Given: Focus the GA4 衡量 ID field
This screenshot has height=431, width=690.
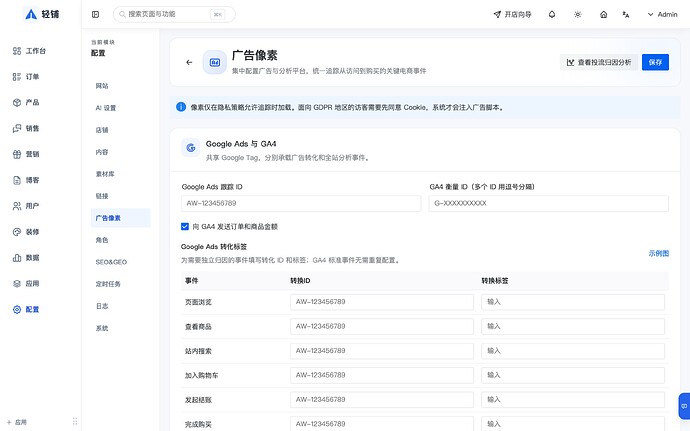Looking at the screenshot, I should pyautogui.click(x=549, y=203).
